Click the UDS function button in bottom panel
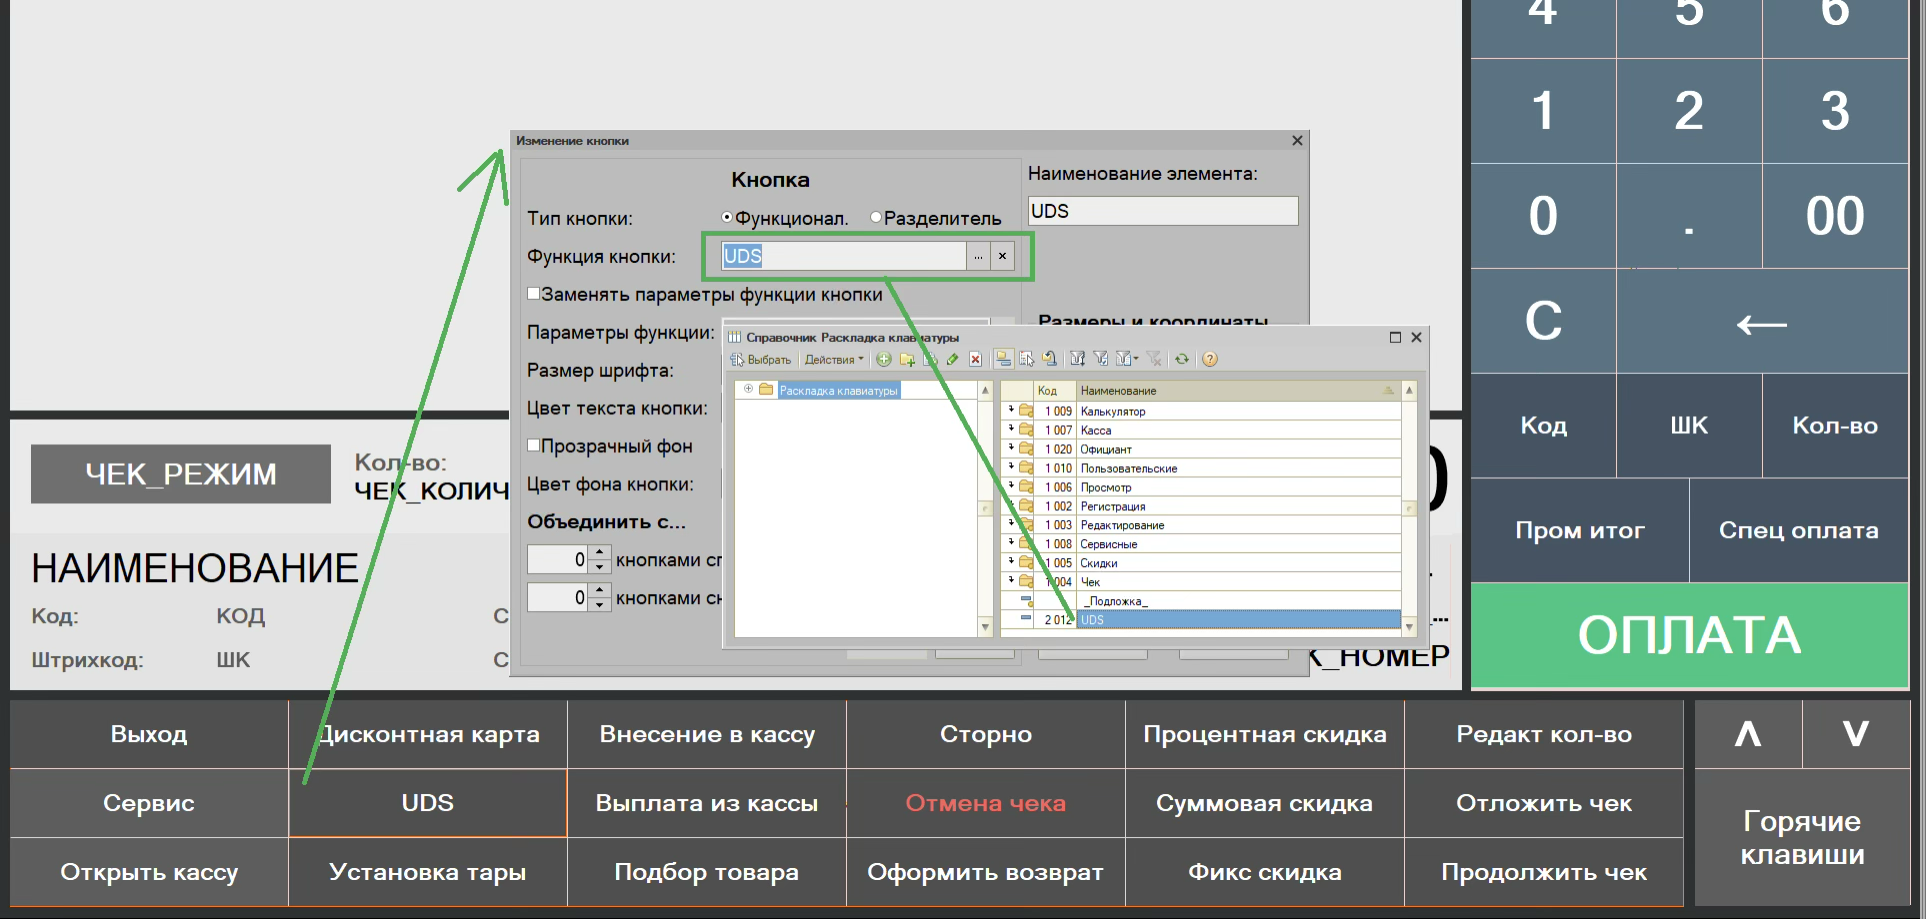This screenshot has width=1926, height=919. [428, 803]
